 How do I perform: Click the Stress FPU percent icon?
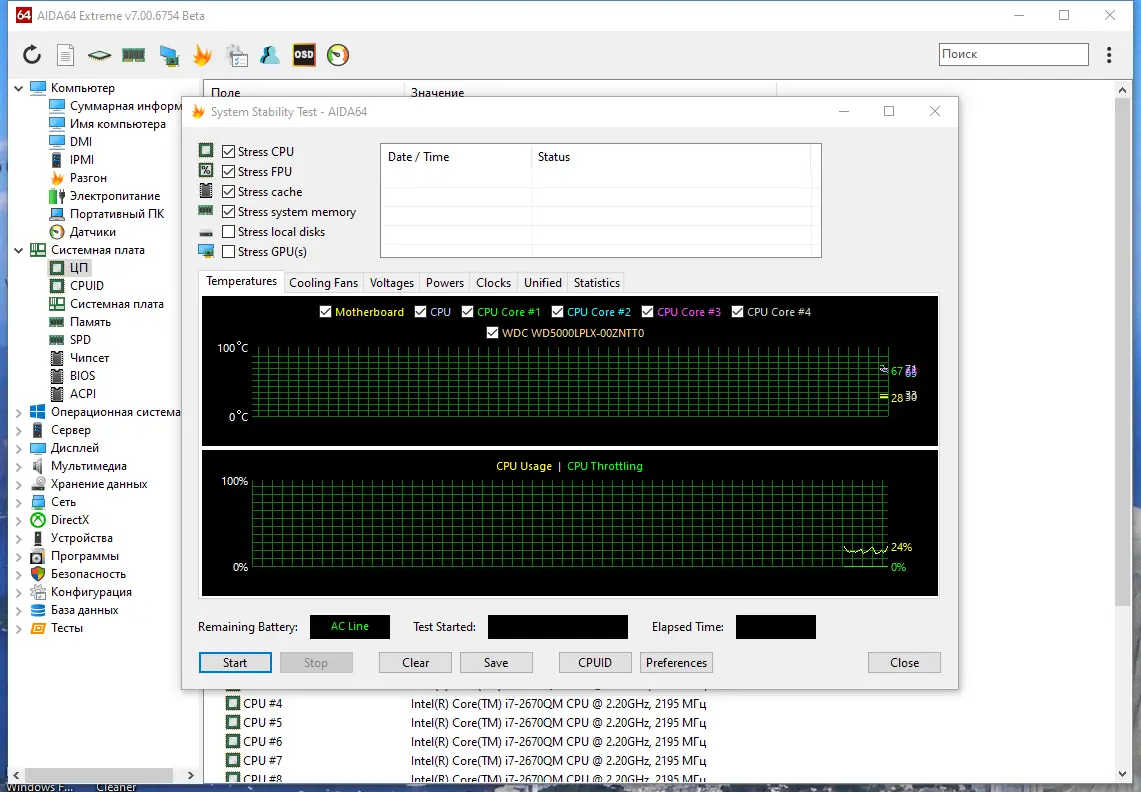click(x=206, y=170)
